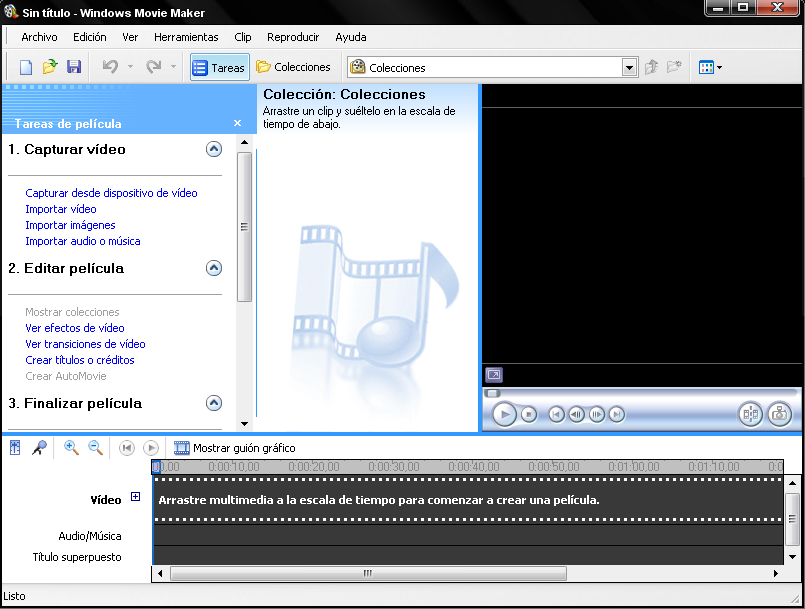Toggle the Tareas pane button

(220, 67)
